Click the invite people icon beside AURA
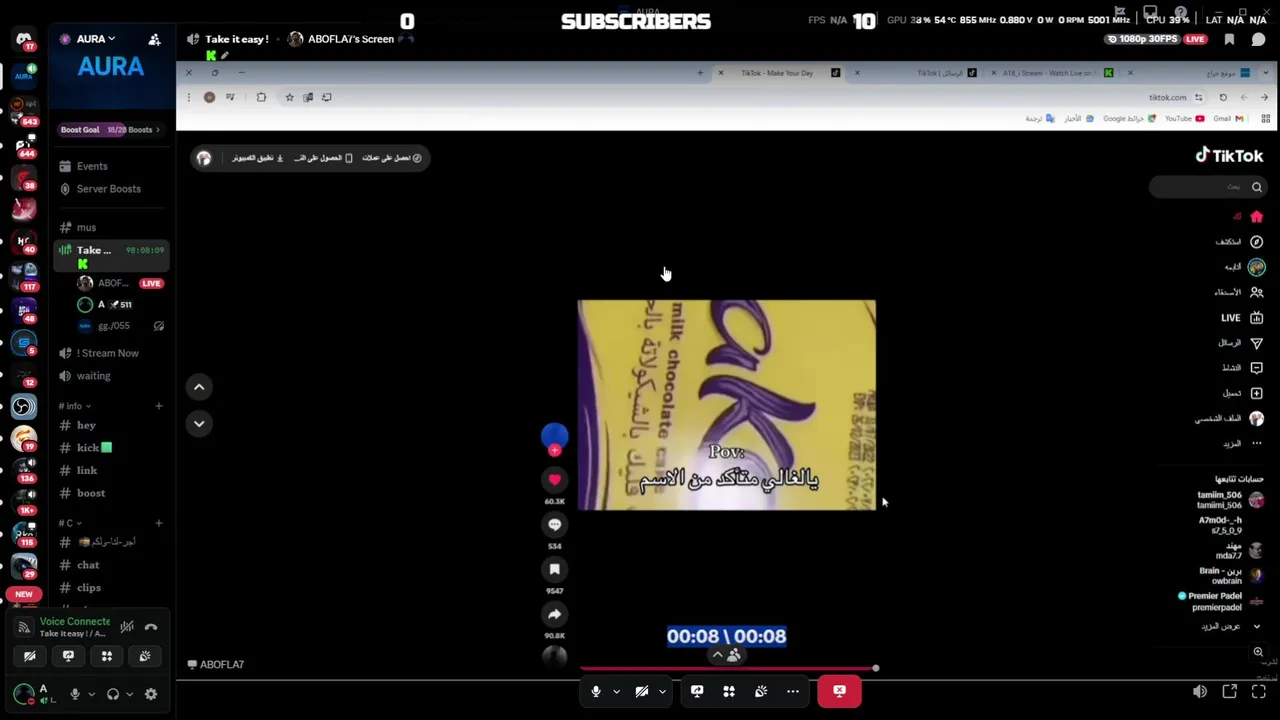The image size is (1280, 720). [154, 39]
